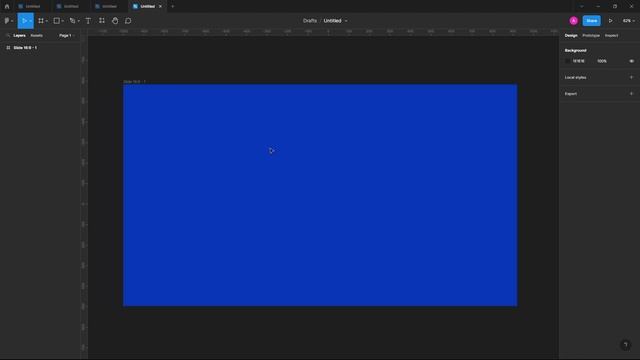
Task: Open the tabs list chevron in title bar
Action: click(x=582, y=7)
